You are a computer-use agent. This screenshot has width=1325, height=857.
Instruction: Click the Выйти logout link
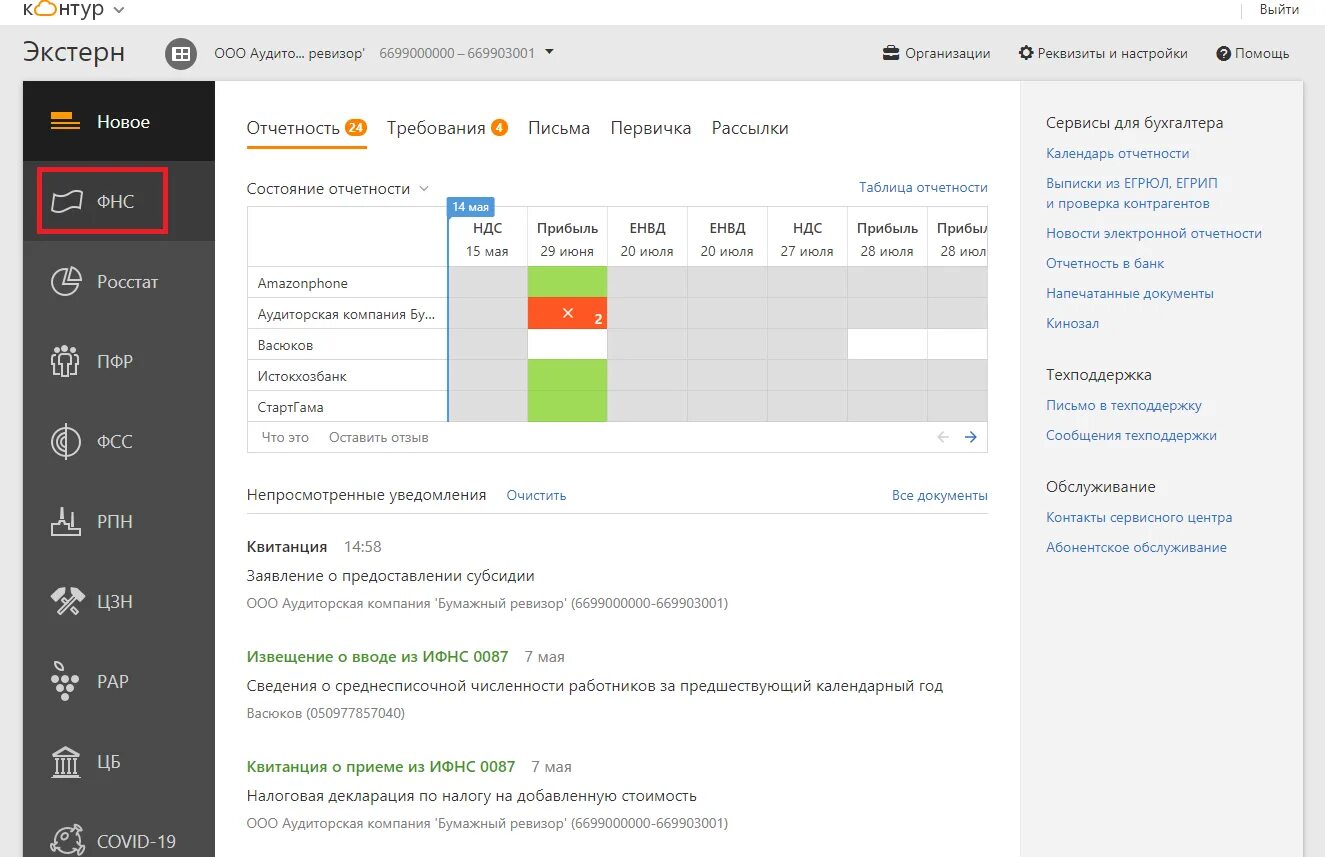(x=1280, y=9)
